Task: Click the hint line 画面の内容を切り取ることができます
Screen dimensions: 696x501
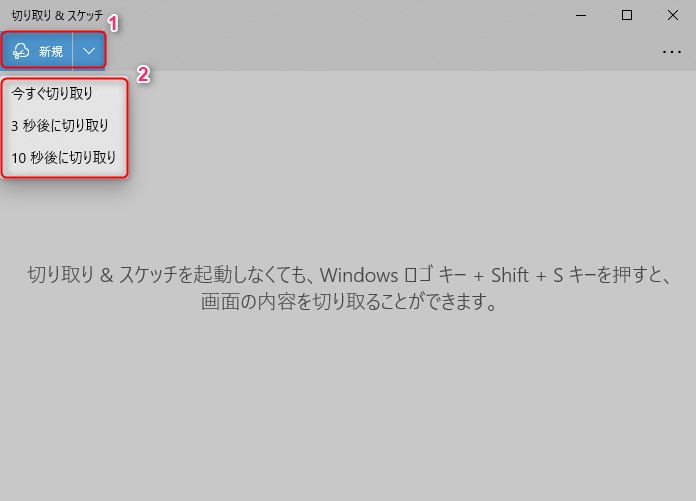Action: pyautogui.click(x=348, y=302)
